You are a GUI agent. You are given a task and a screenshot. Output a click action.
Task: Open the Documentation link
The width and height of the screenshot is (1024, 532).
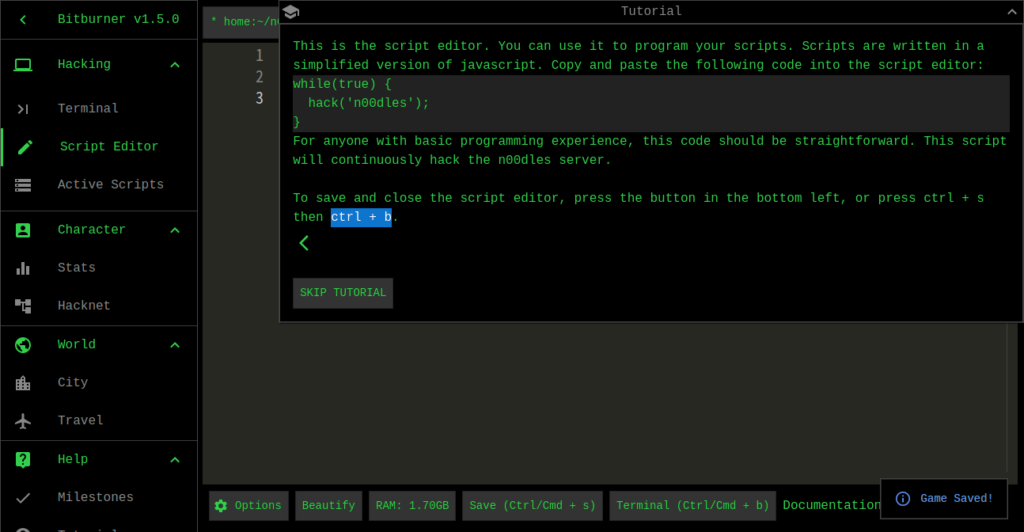831,505
